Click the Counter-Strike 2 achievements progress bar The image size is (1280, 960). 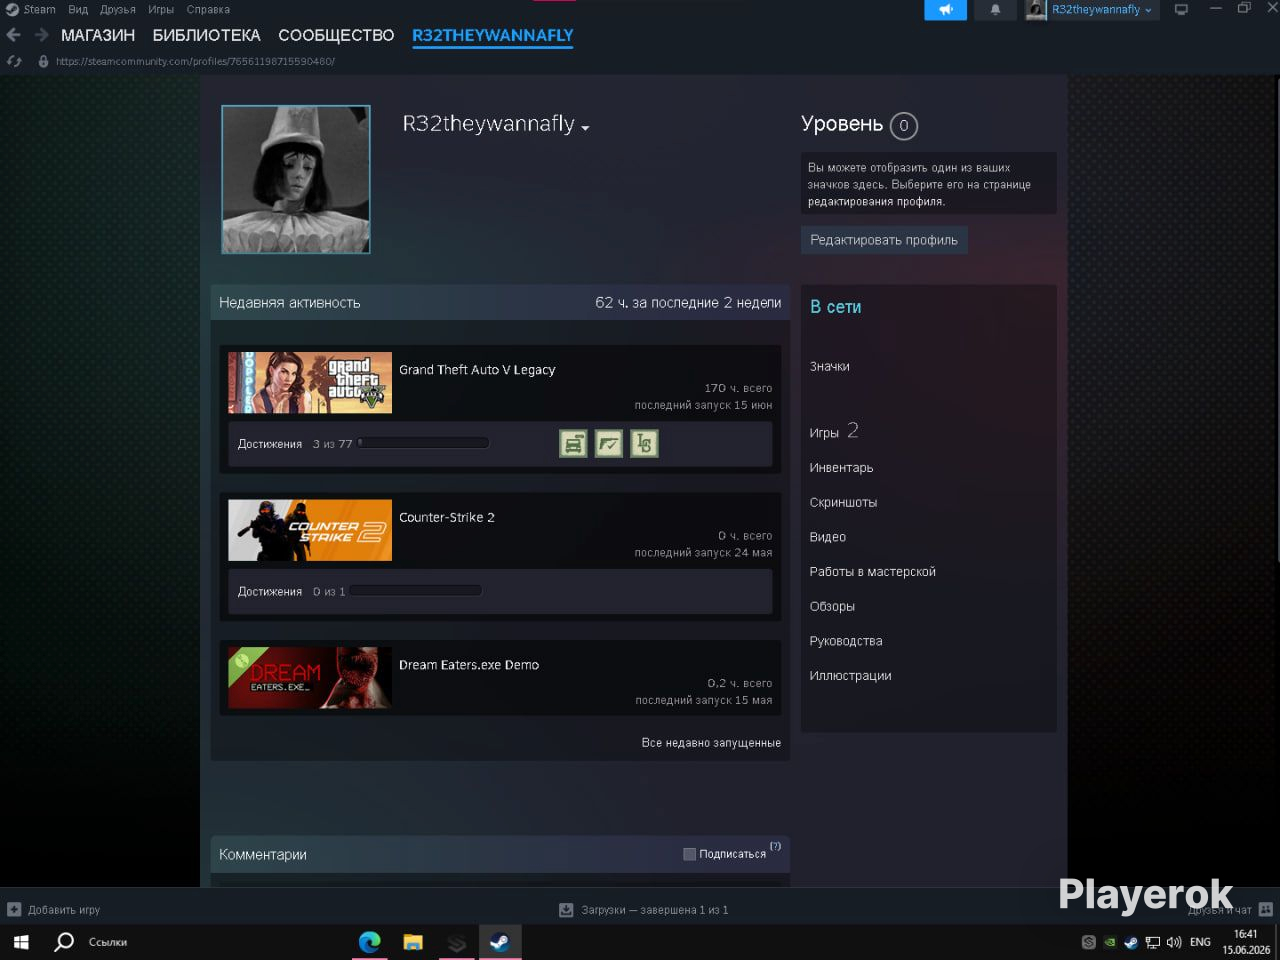(x=416, y=591)
